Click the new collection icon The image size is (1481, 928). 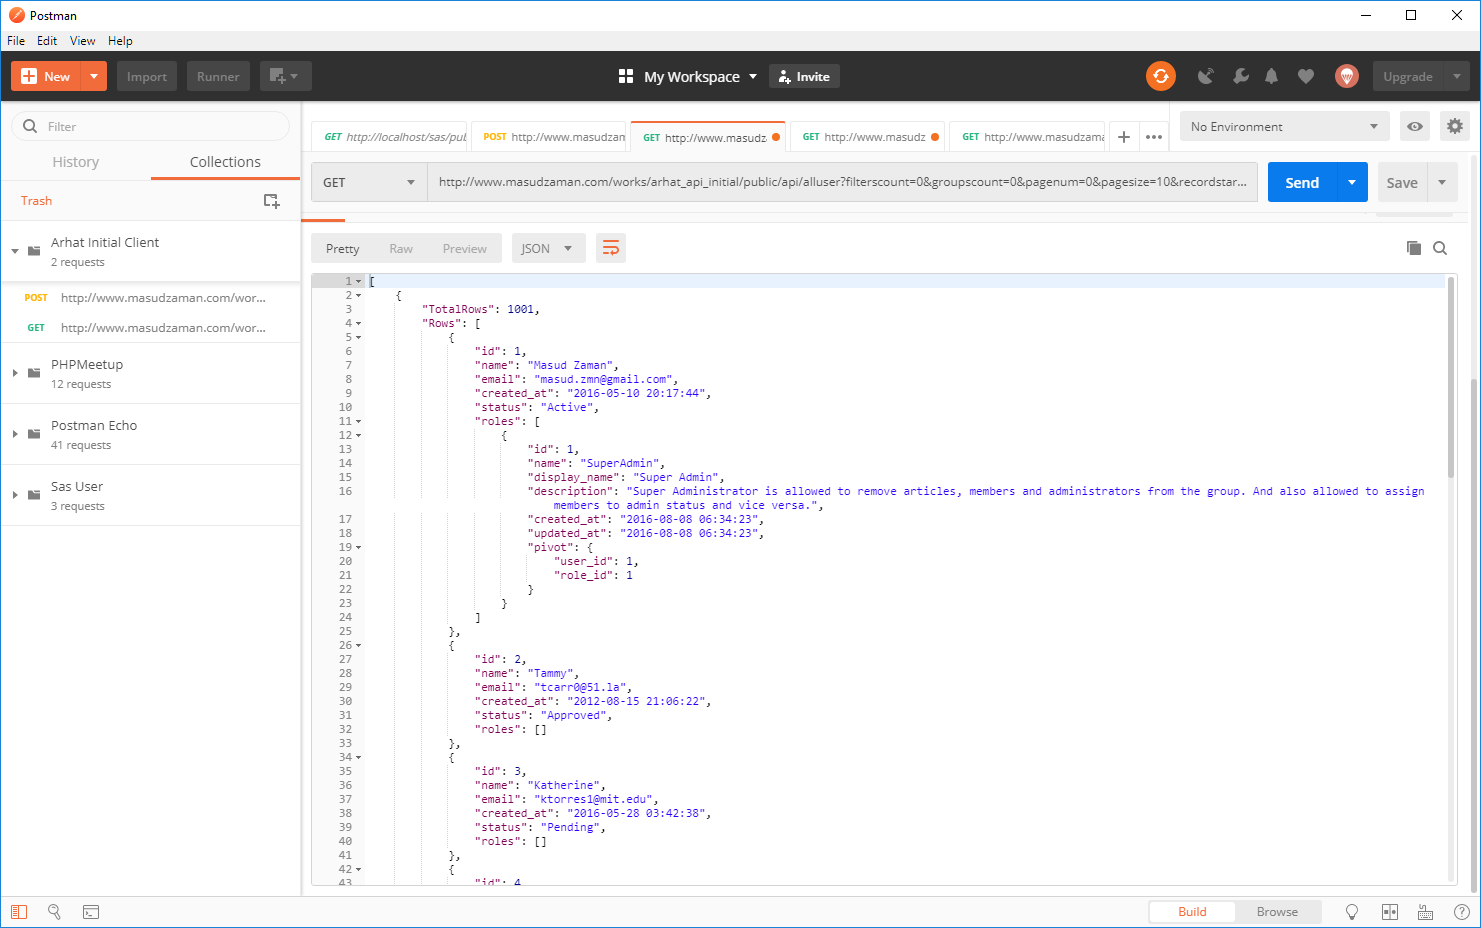click(x=271, y=201)
